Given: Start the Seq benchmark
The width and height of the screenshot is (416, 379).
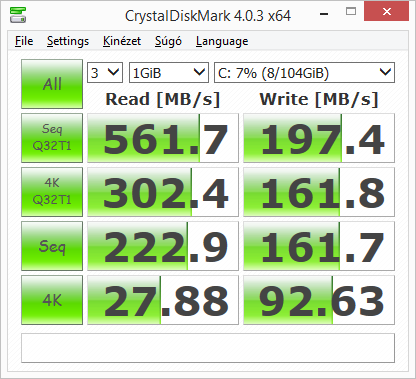Looking at the screenshot, I should coord(52,246).
